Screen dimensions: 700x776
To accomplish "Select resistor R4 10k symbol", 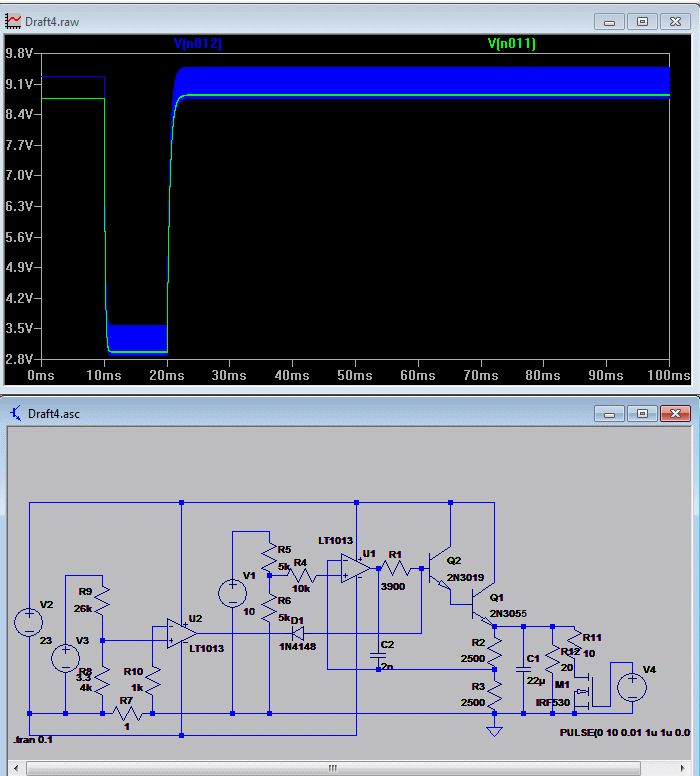I will click(x=302, y=576).
